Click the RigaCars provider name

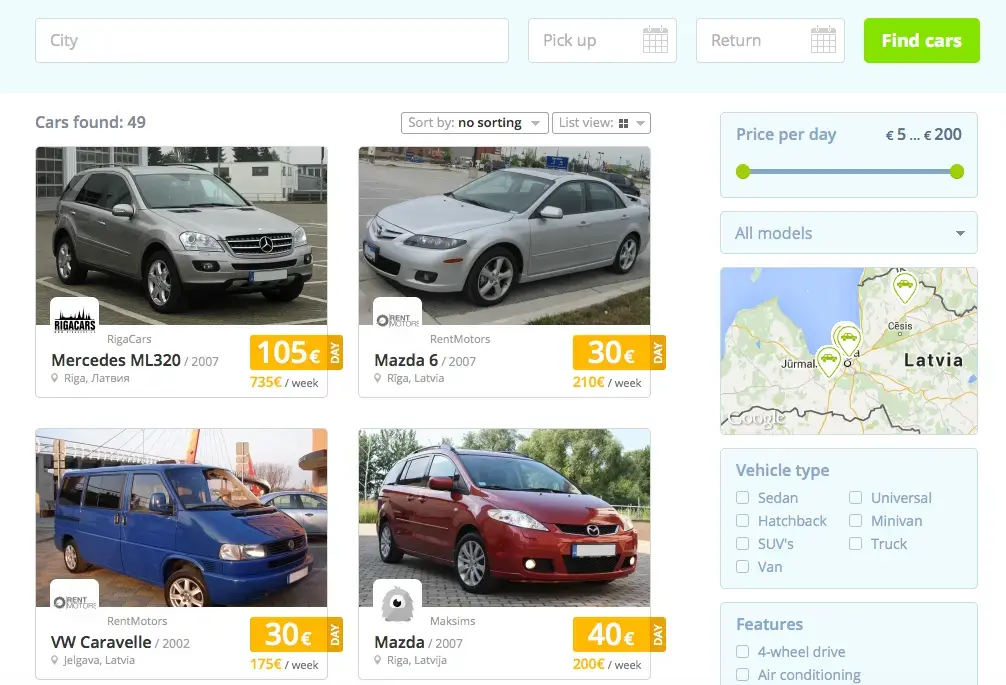[129, 339]
